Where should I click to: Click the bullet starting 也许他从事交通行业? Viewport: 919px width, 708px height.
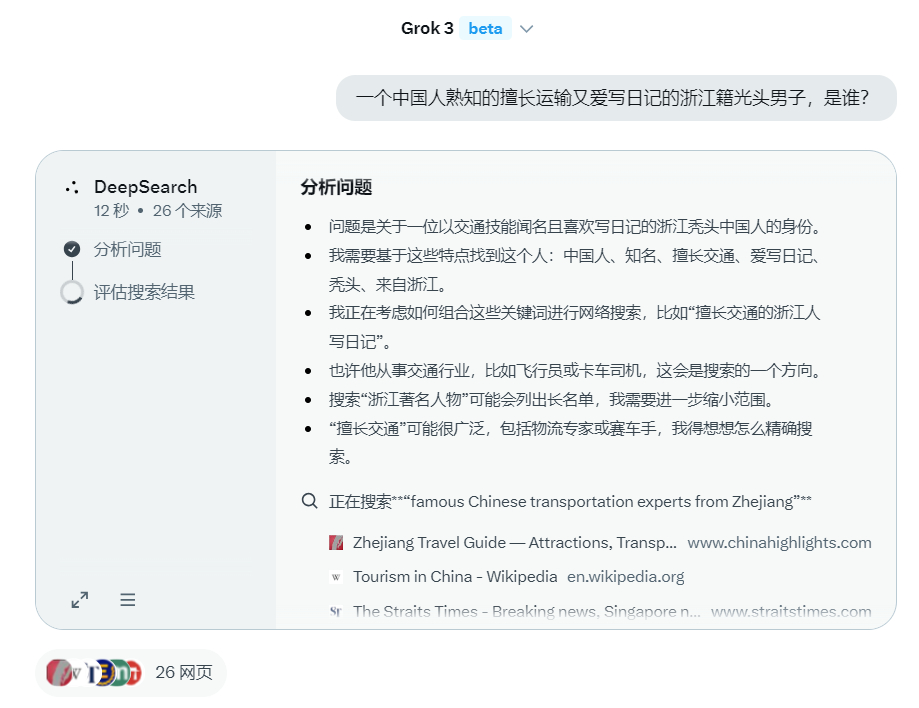(575, 370)
